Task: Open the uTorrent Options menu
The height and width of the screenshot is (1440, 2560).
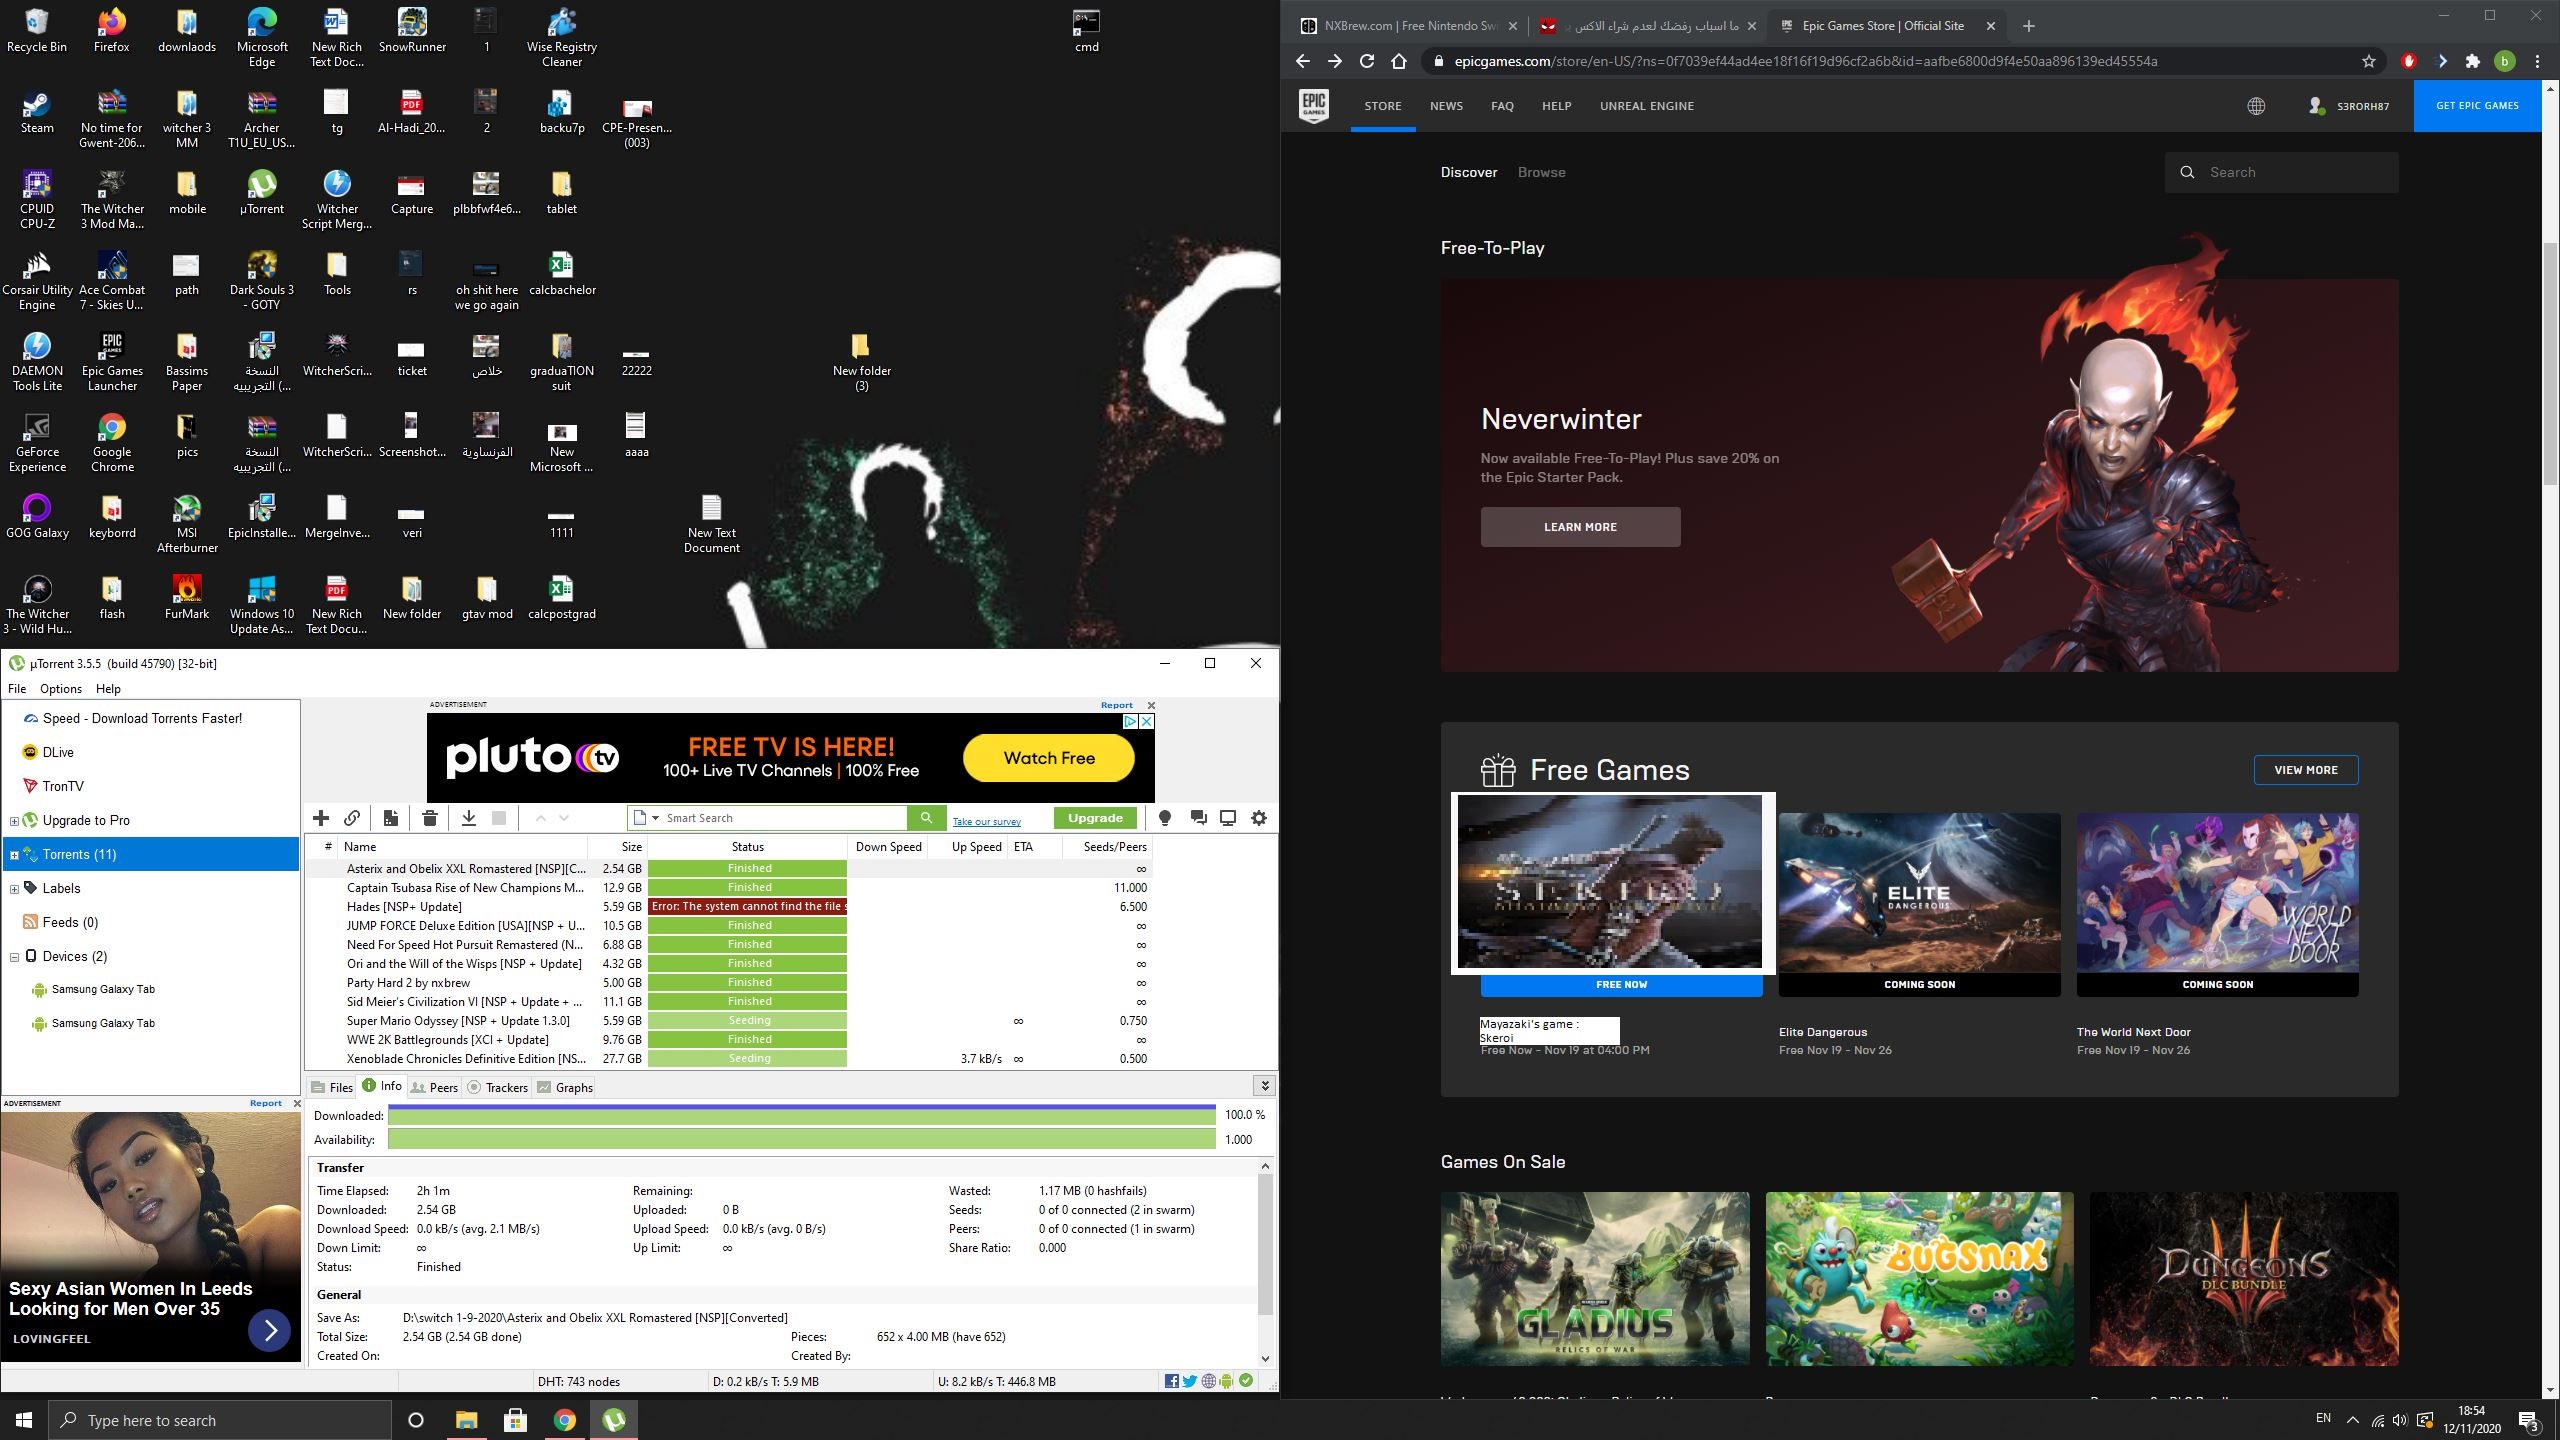Action: [x=61, y=689]
